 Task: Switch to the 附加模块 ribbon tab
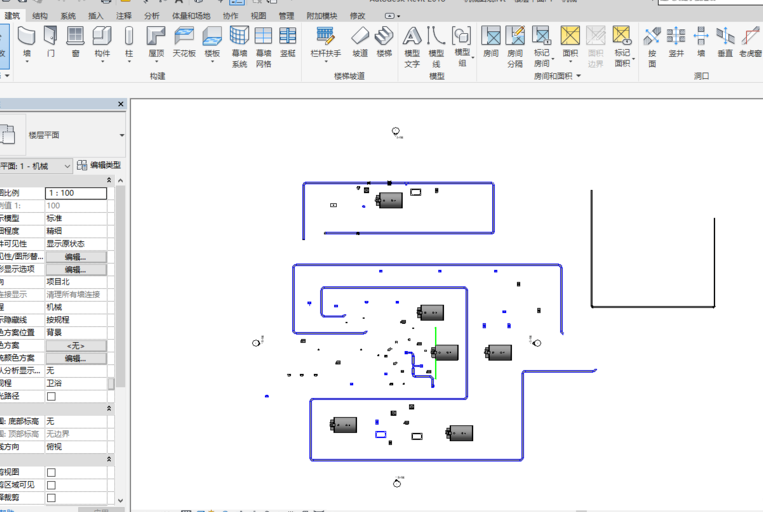[x=322, y=16]
